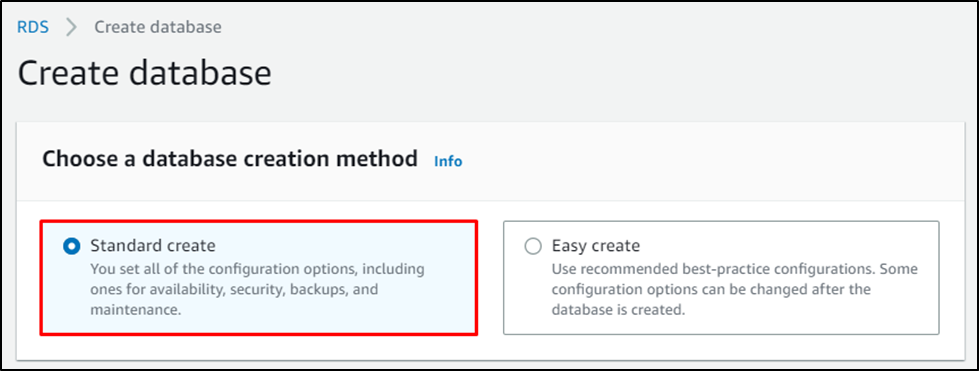Click the Standard create title label
The width and height of the screenshot is (979, 371).
[153, 246]
